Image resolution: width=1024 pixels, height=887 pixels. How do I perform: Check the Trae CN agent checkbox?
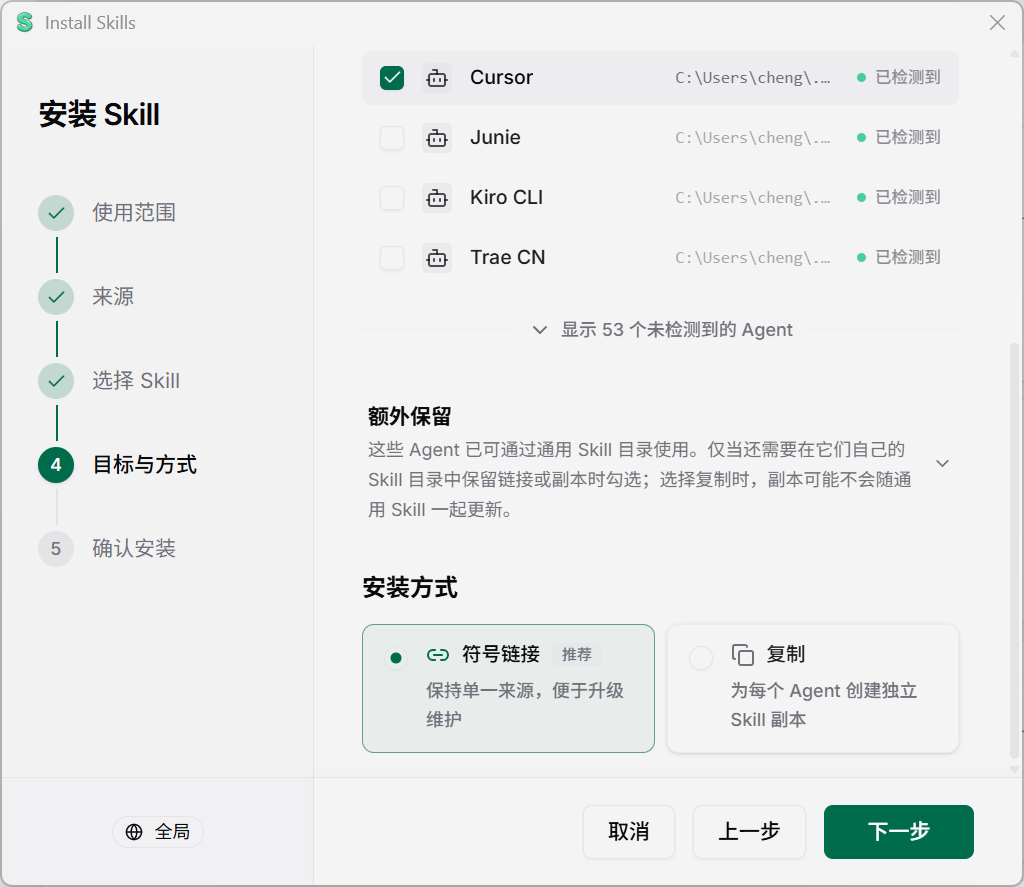point(392,258)
